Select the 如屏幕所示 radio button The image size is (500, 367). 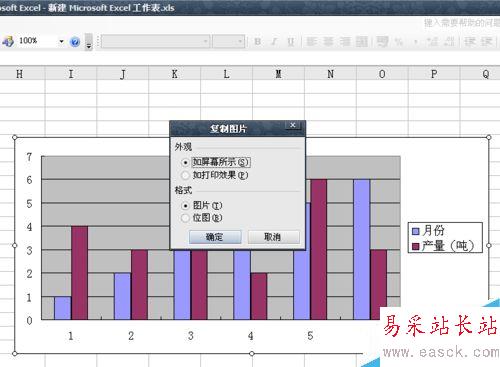pos(185,162)
